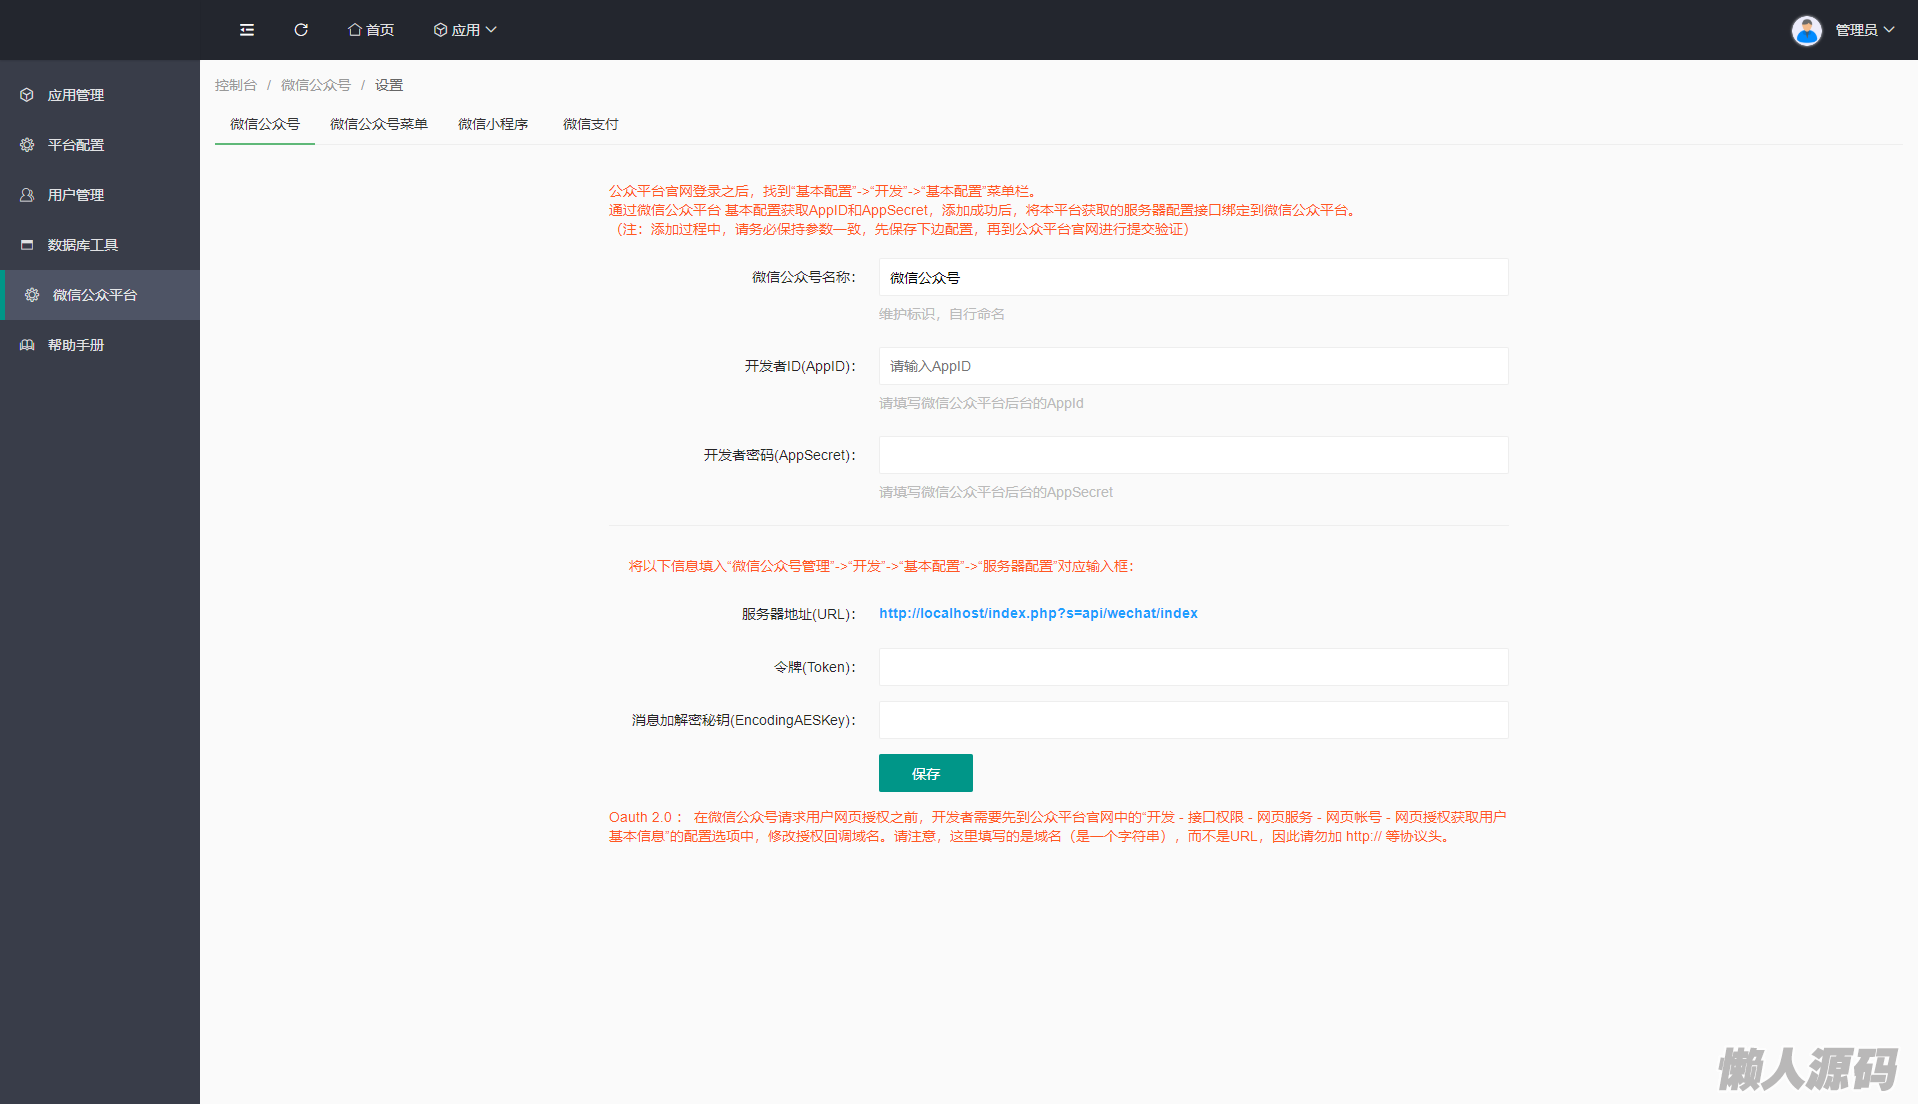Image resolution: width=1918 pixels, height=1104 pixels.
Task: Switch to the 微信小程序 tab
Action: click(x=493, y=124)
